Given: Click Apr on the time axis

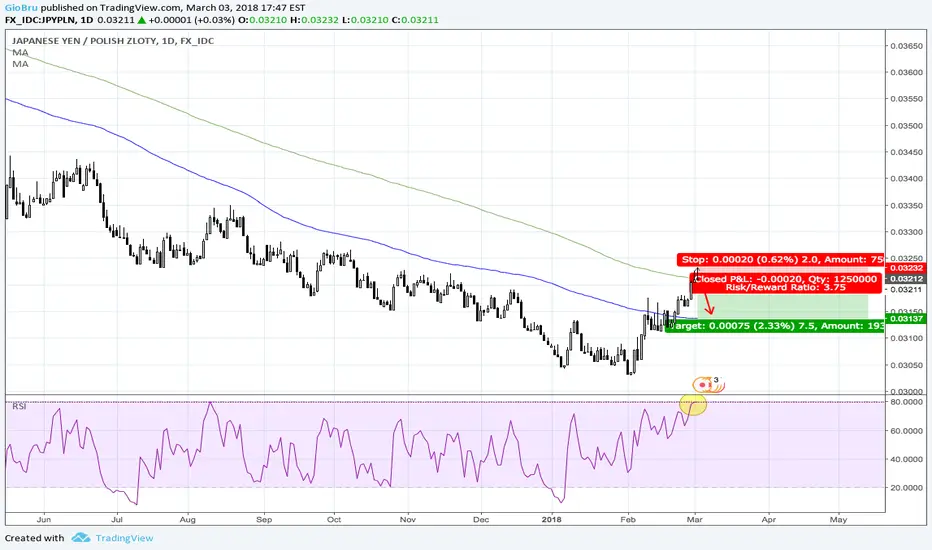Looking at the screenshot, I should pos(769,519).
